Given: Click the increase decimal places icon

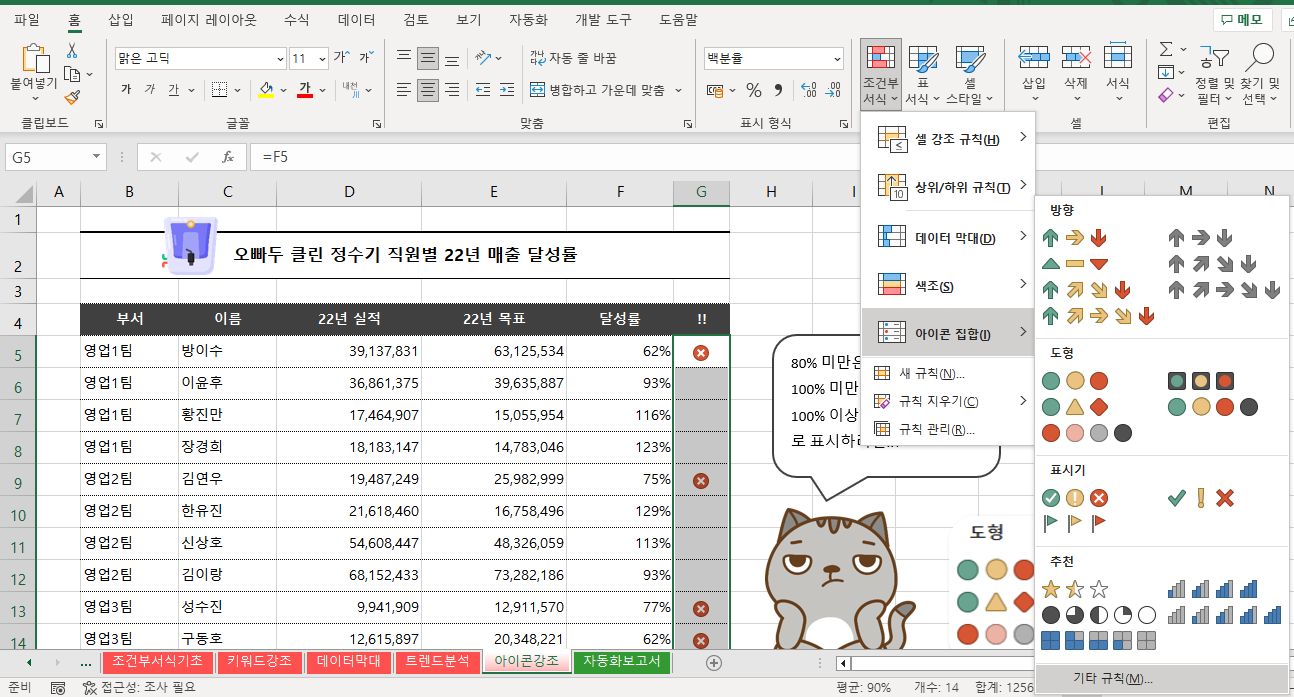Looking at the screenshot, I should point(807,90).
